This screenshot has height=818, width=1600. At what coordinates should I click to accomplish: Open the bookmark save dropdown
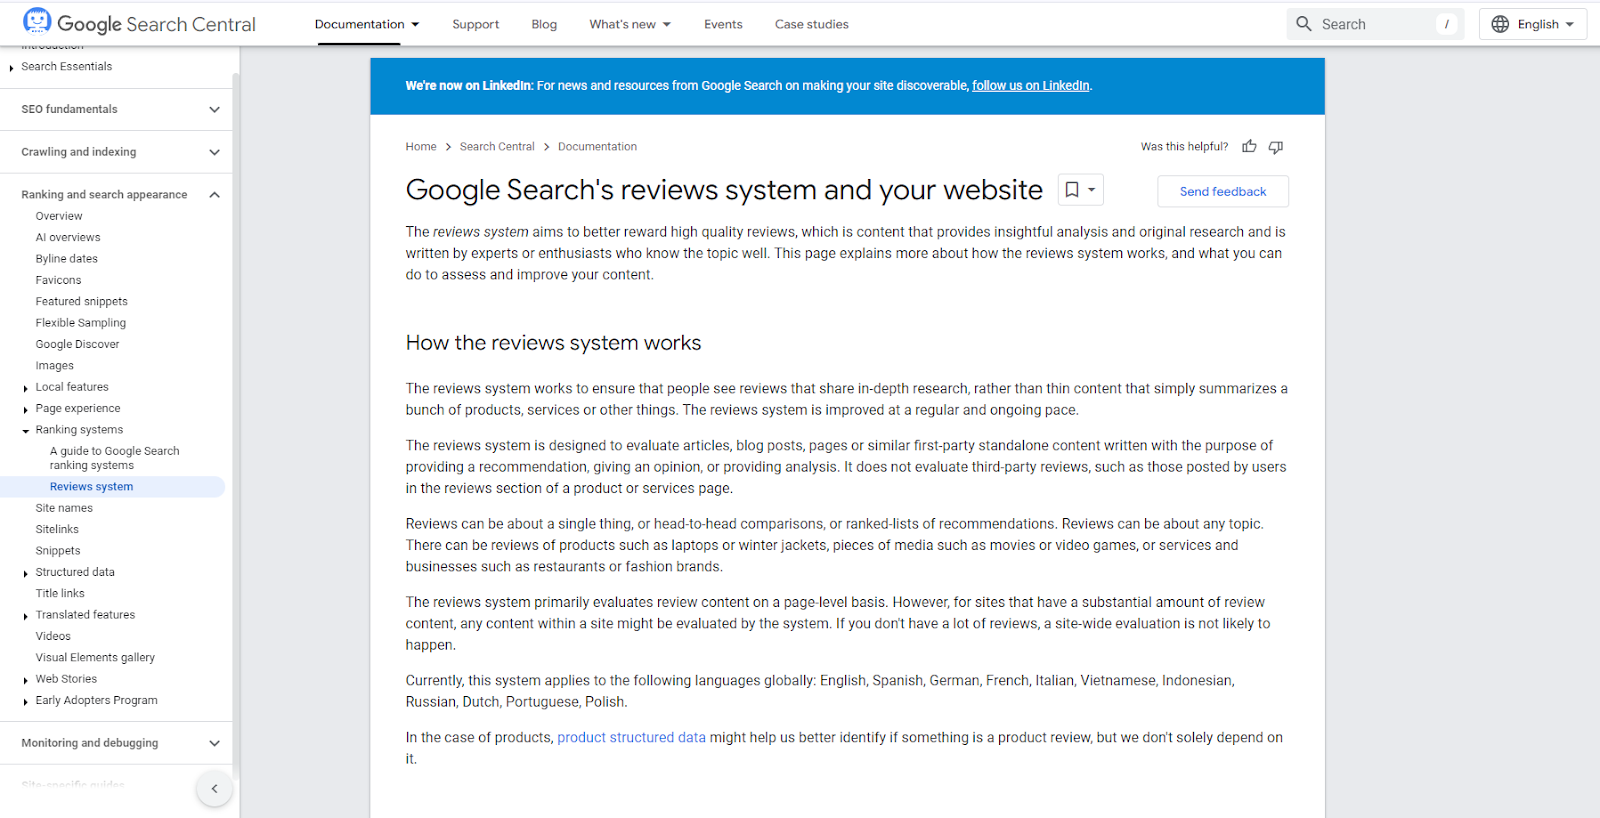[1080, 190]
